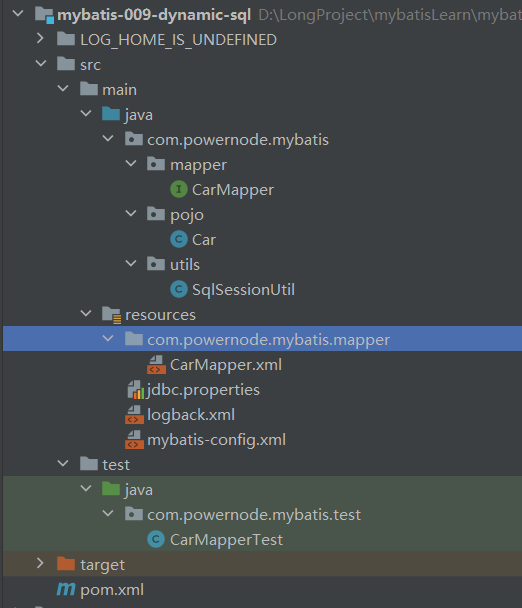The image size is (522, 608).
Task: Select the LOG_HOME_IS_UNDEFINED folder name
Action: [178, 40]
